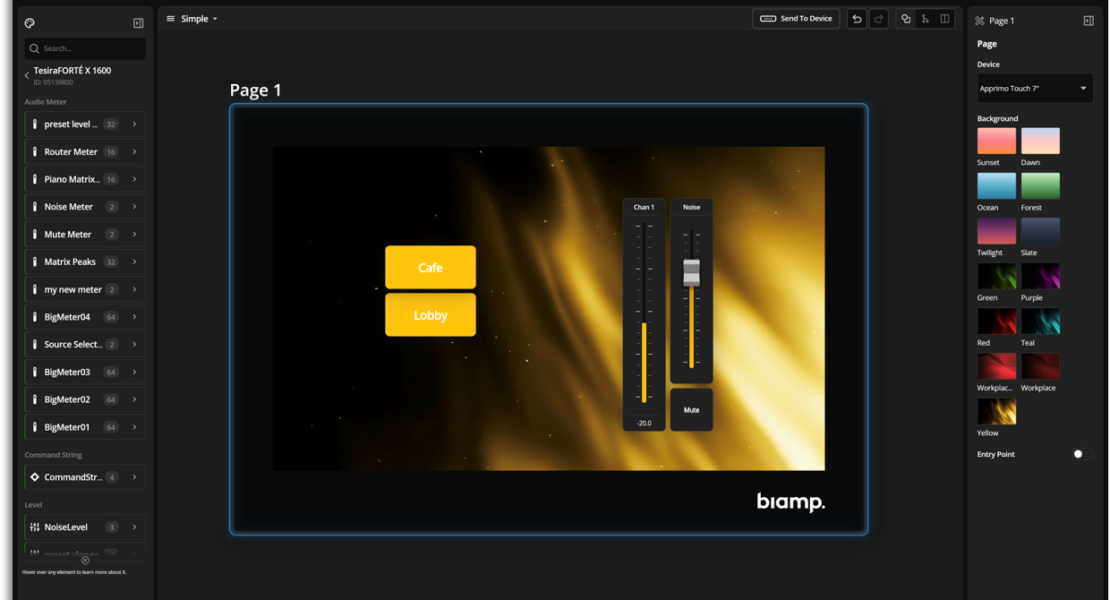
Task: Expand the preset level audio meter row
Action: [135, 125]
